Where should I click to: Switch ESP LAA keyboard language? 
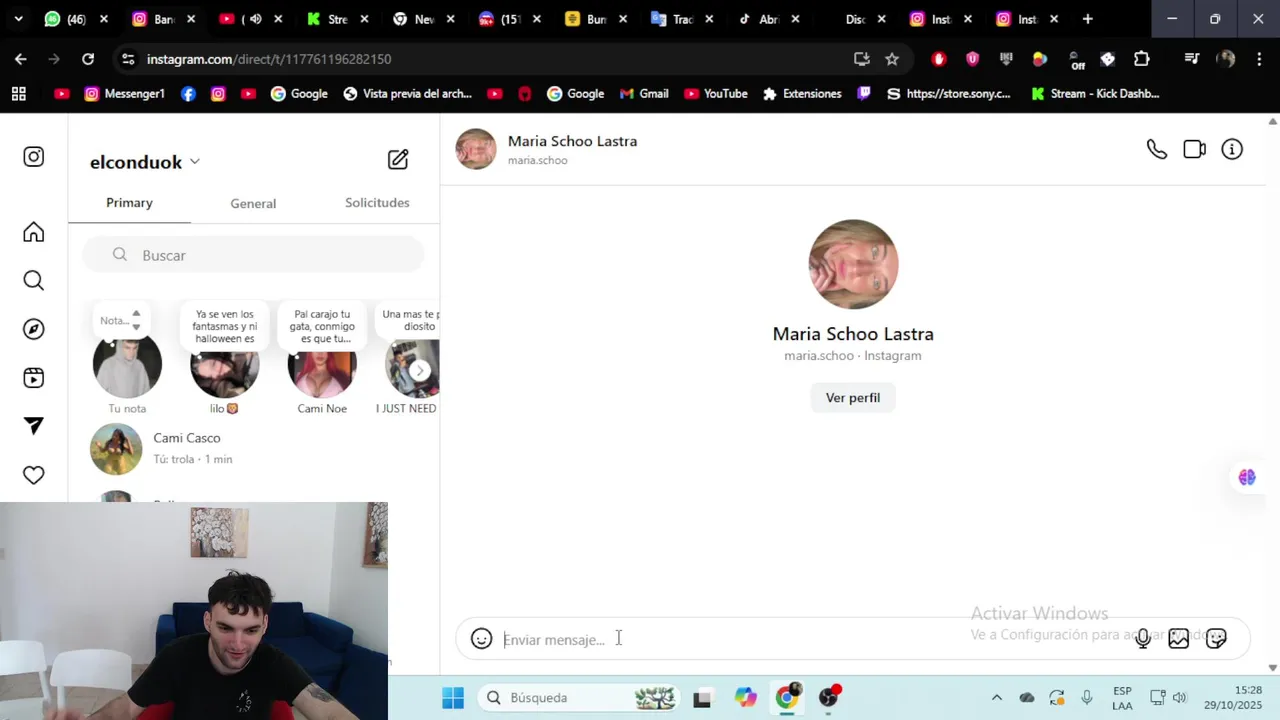(1122, 698)
